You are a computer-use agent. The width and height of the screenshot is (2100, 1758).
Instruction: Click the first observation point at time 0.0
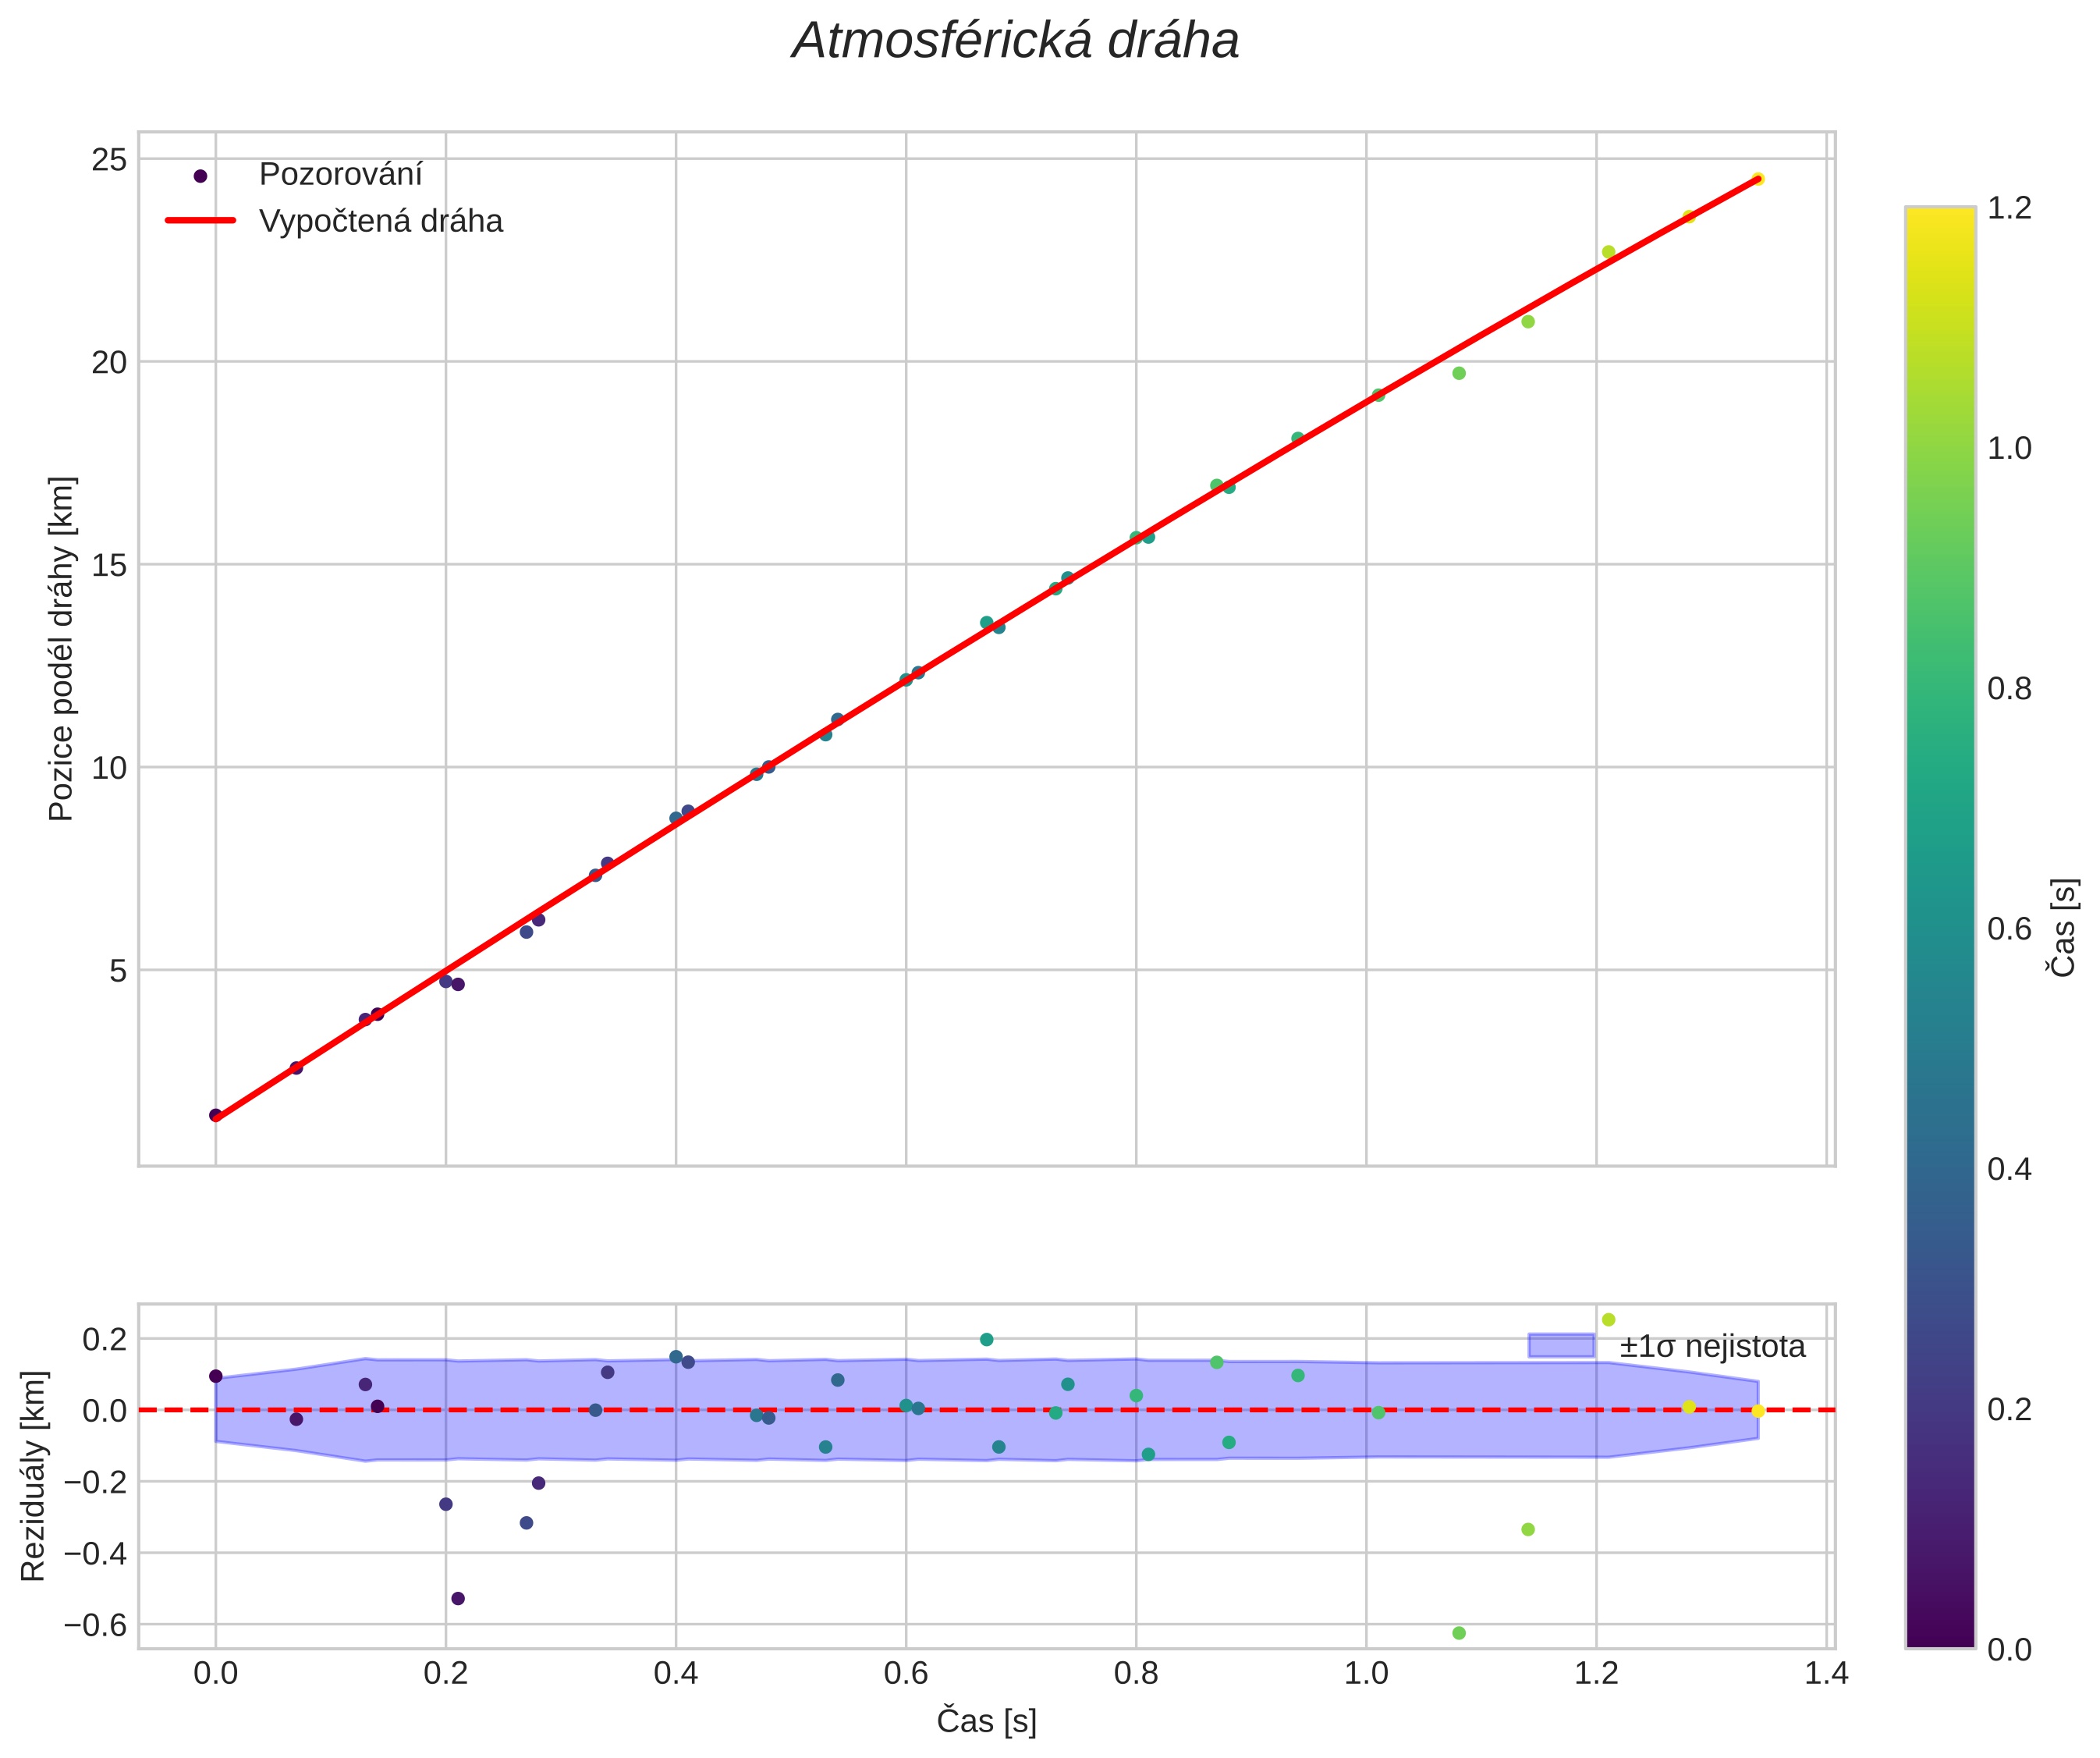(x=215, y=1115)
